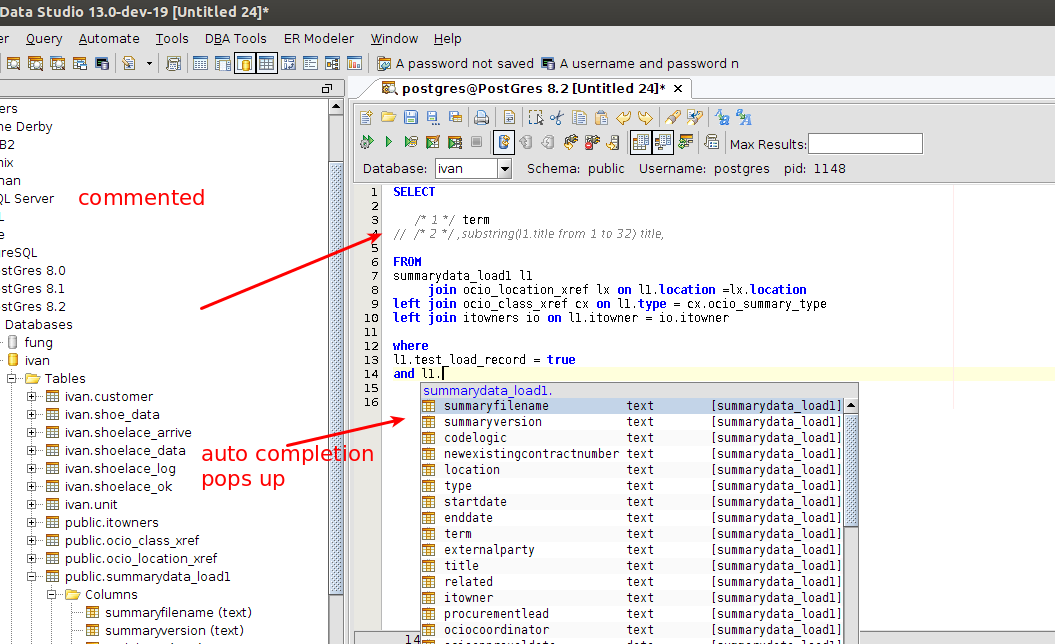Click the Select all dashed-box icon
Viewport: 1055px width, 644px height.
pos(535,118)
